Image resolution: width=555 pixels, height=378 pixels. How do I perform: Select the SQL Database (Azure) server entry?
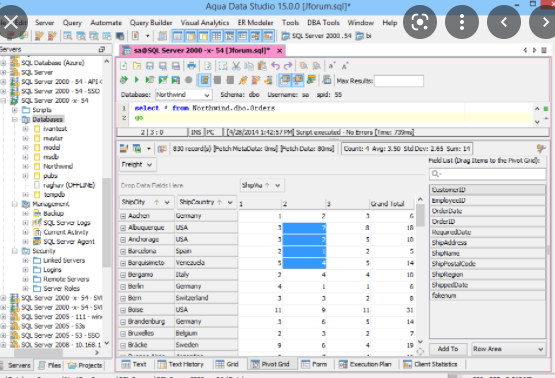pyautogui.click(x=53, y=63)
